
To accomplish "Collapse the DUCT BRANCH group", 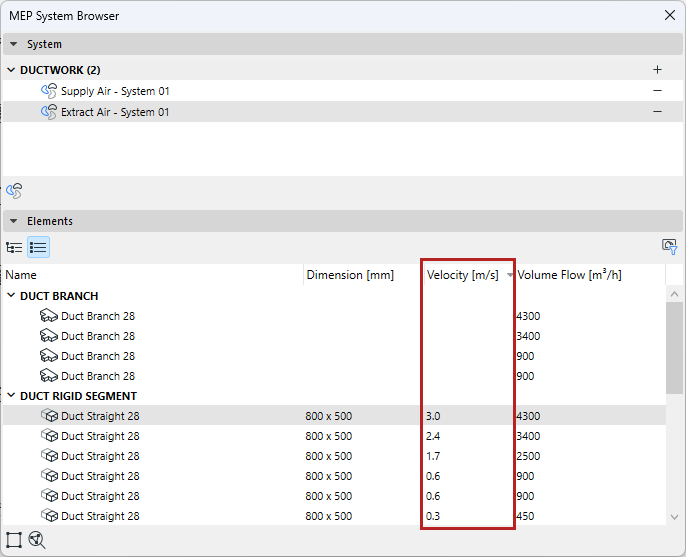I will pyautogui.click(x=11, y=296).
